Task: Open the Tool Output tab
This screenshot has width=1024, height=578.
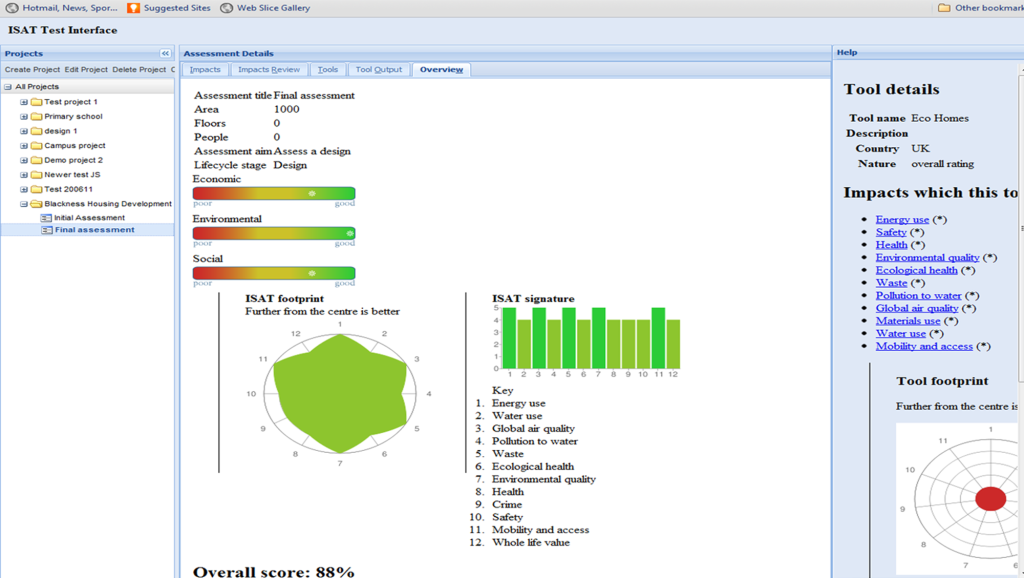Action: (x=378, y=70)
